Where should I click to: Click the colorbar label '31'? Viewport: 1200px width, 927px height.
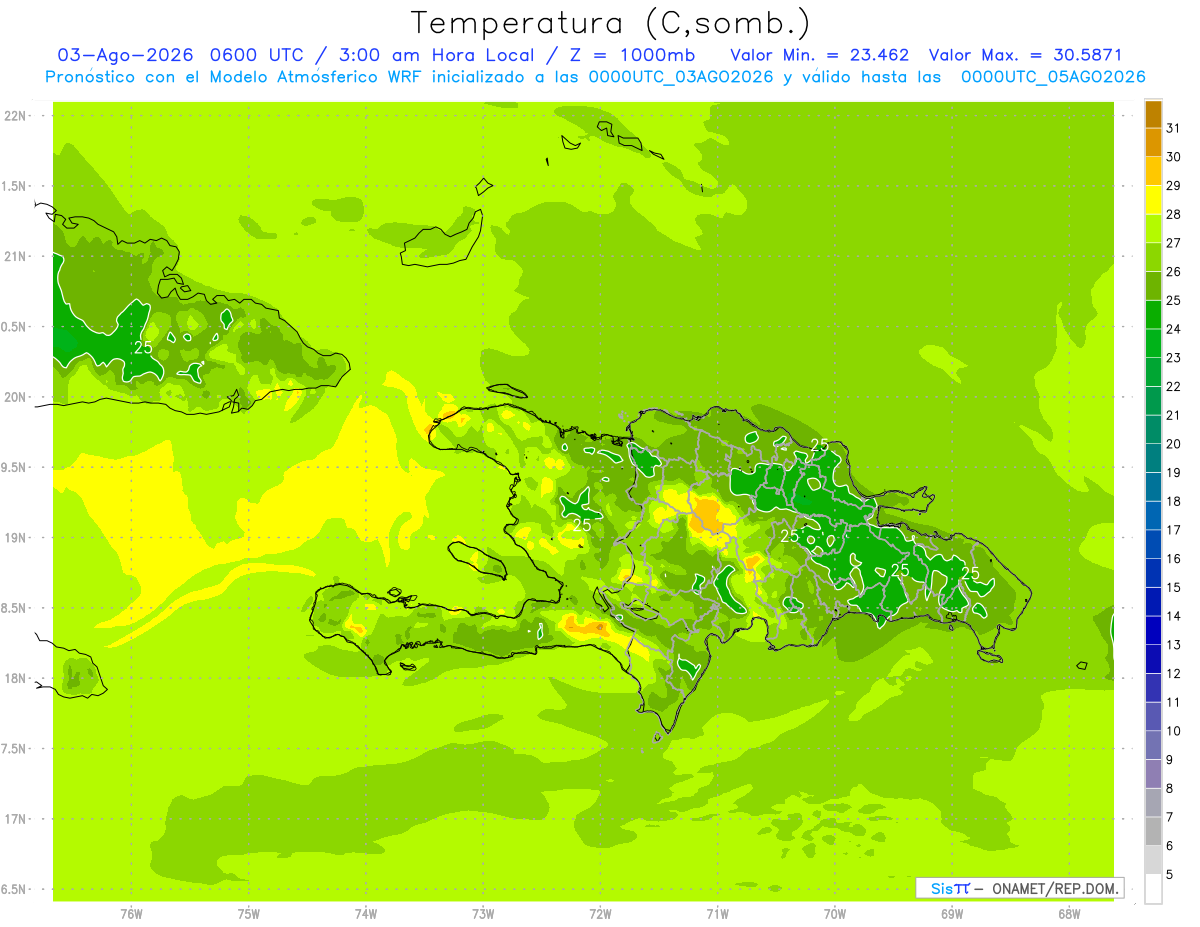(x=1174, y=128)
